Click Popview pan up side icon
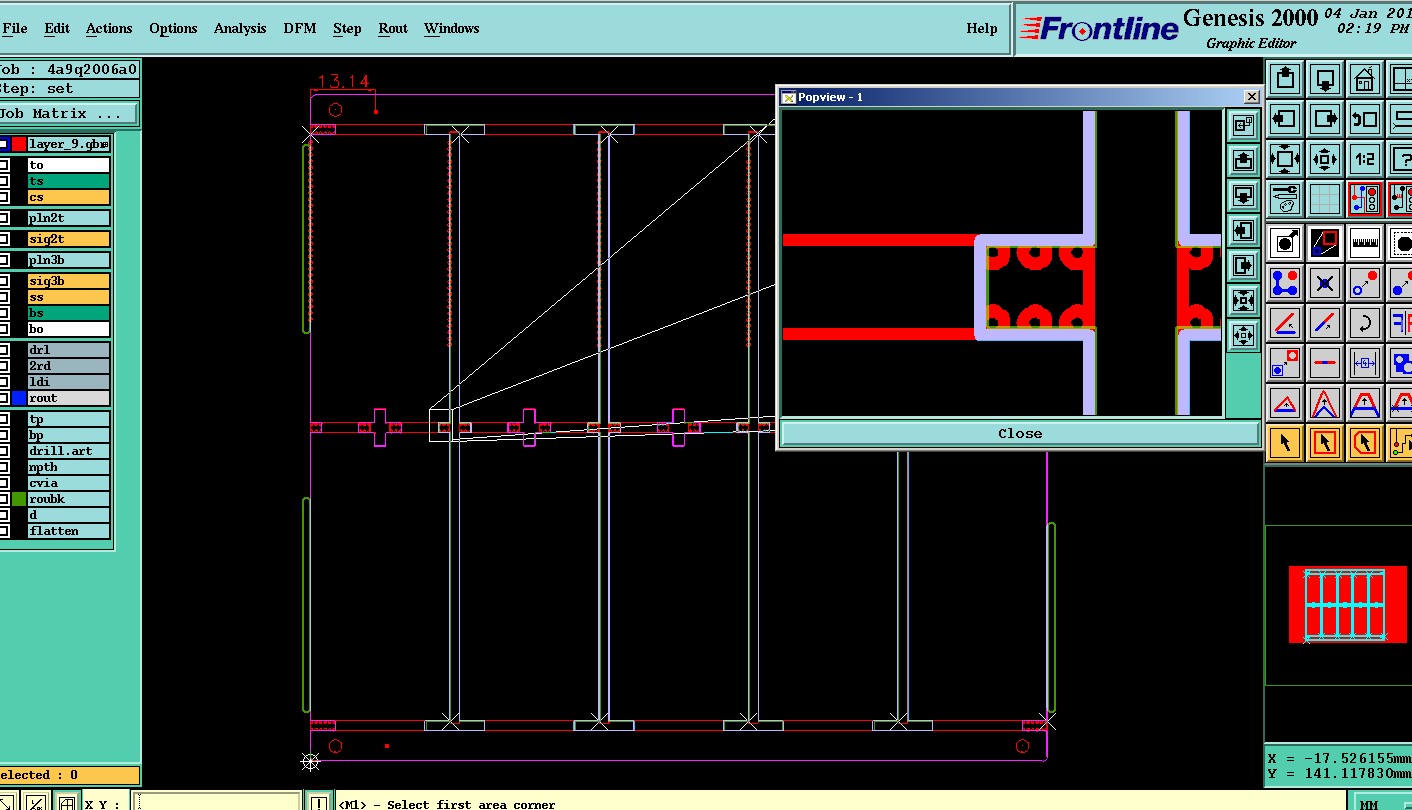The width and height of the screenshot is (1412, 810). click(x=1243, y=160)
